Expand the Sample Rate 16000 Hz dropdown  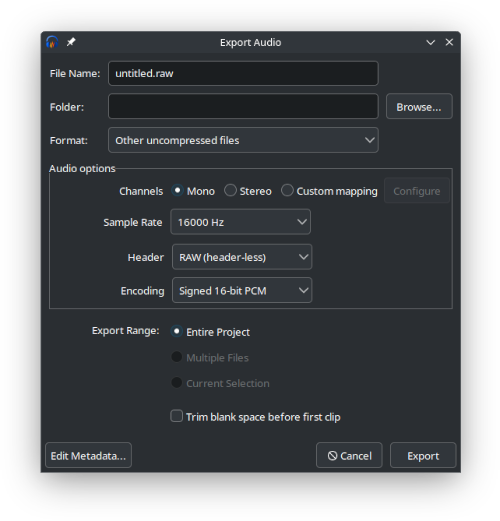(241, 222)
